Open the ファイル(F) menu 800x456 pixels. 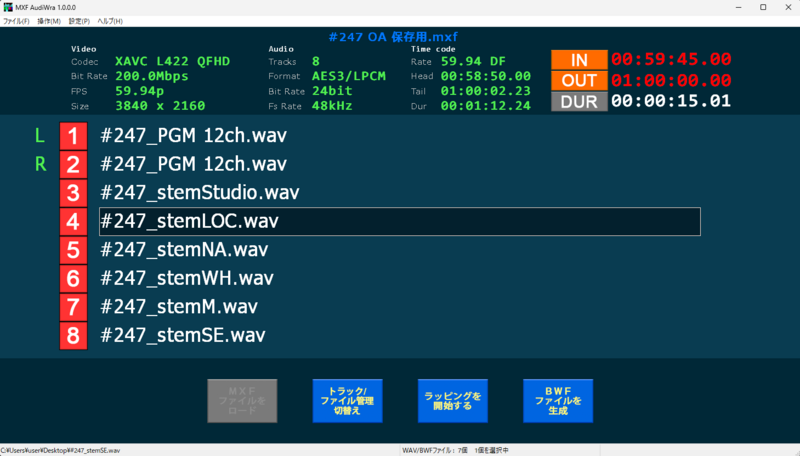click(x=16, y=21)
